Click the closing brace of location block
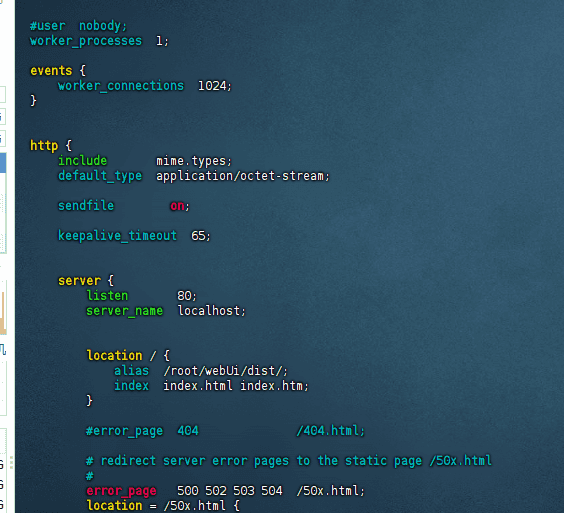Screen dimensions: 564x513 [89, 400]
